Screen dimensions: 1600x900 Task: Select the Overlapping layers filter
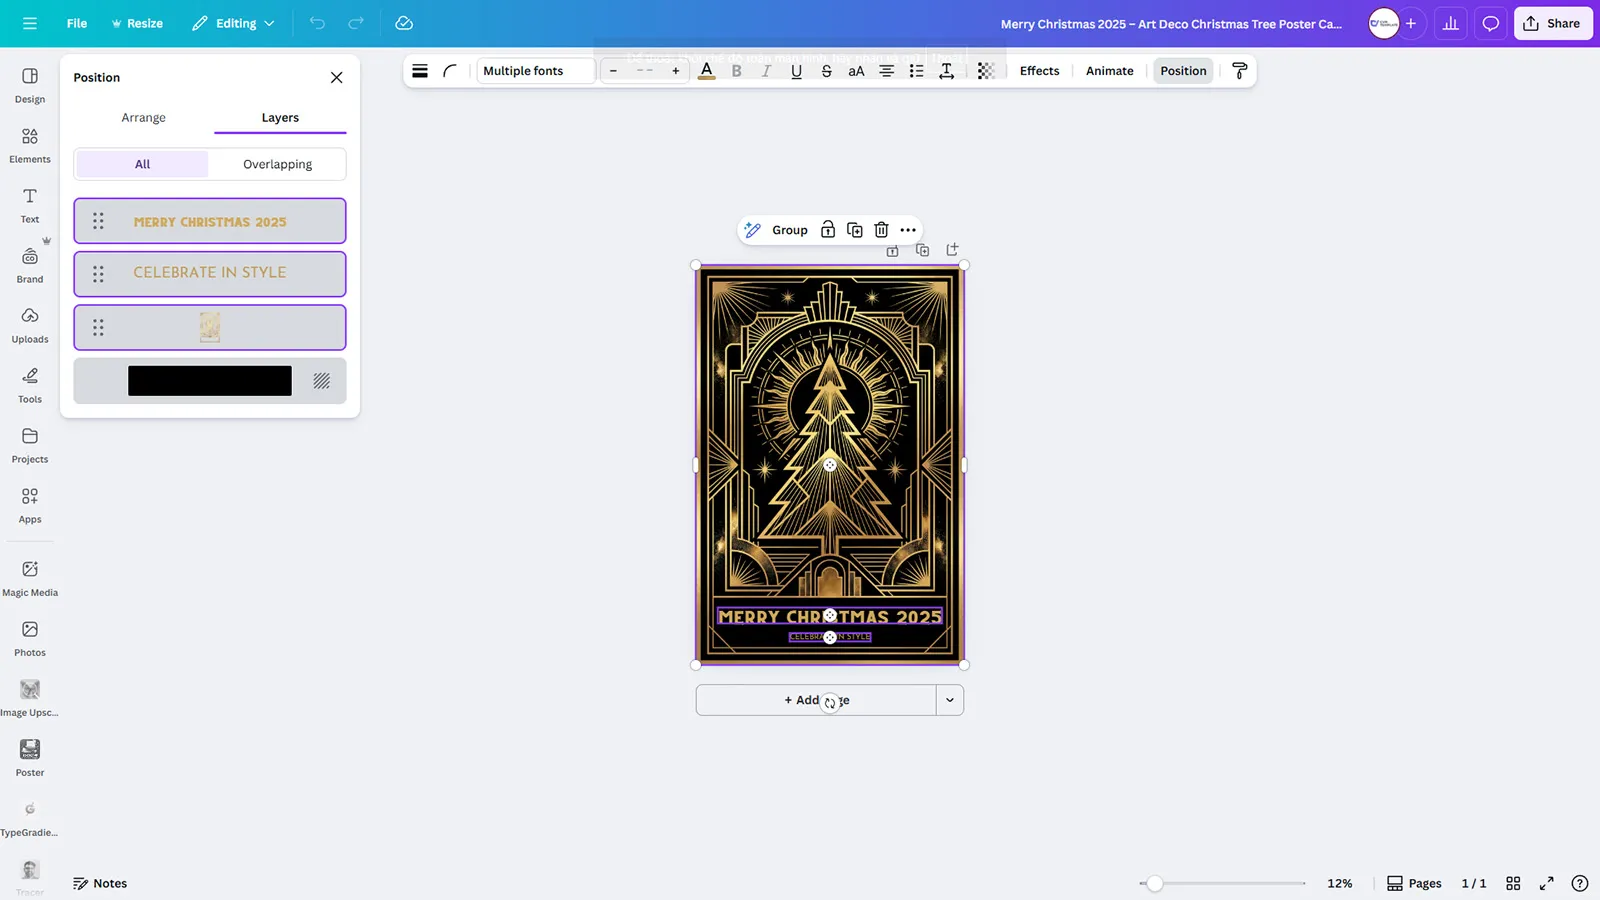277,164
